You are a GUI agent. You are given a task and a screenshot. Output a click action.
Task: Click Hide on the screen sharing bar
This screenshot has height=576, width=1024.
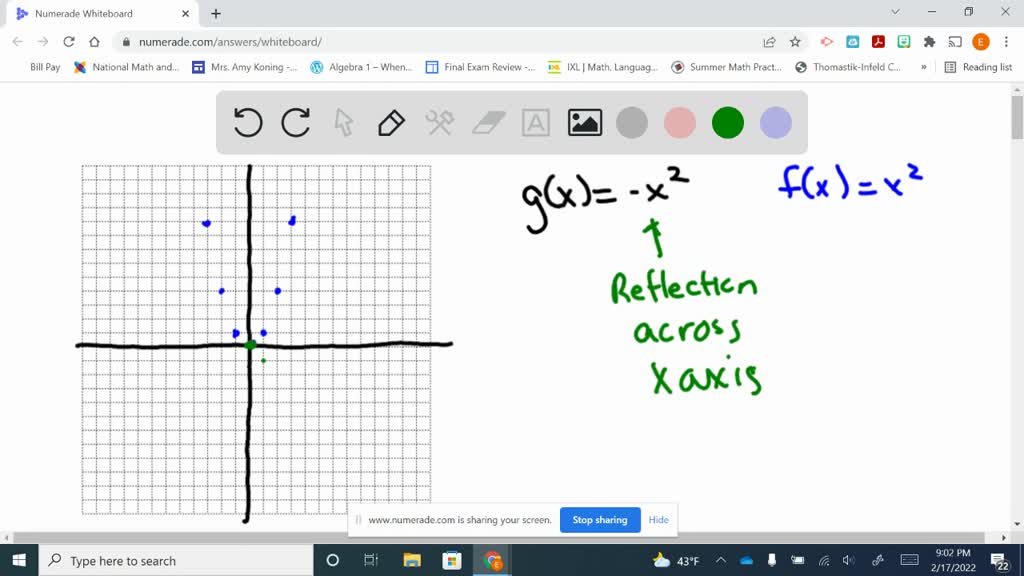tap(658, 520)
